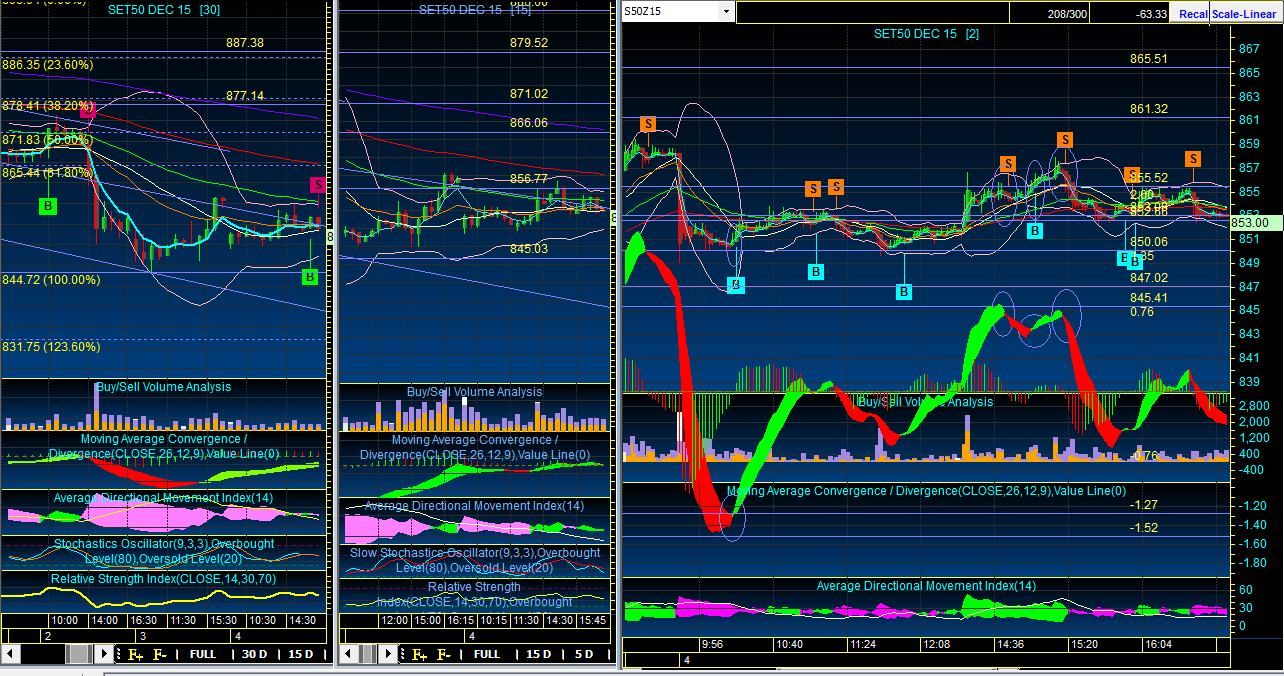Select the cyan B marker just below 853 near 14:36
The image size is (1284, 676).
1035,231
